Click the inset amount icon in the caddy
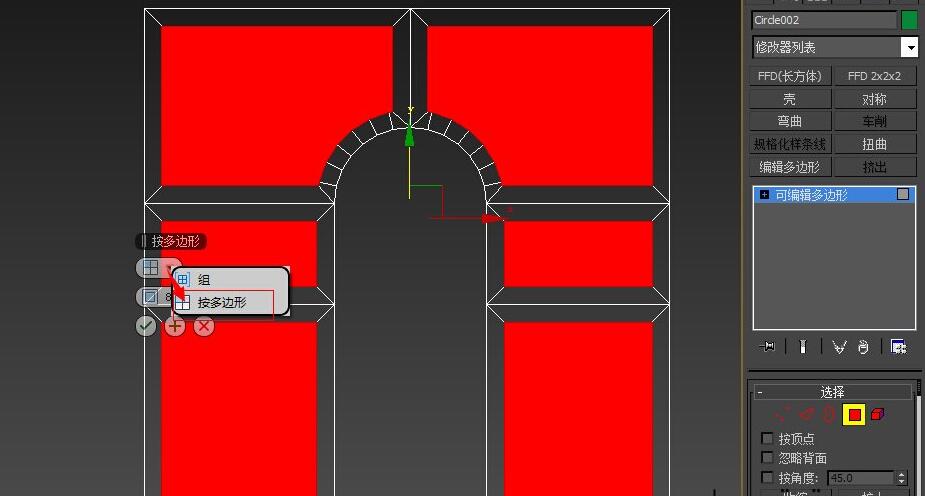925x496 pixels. pos(150,297)
